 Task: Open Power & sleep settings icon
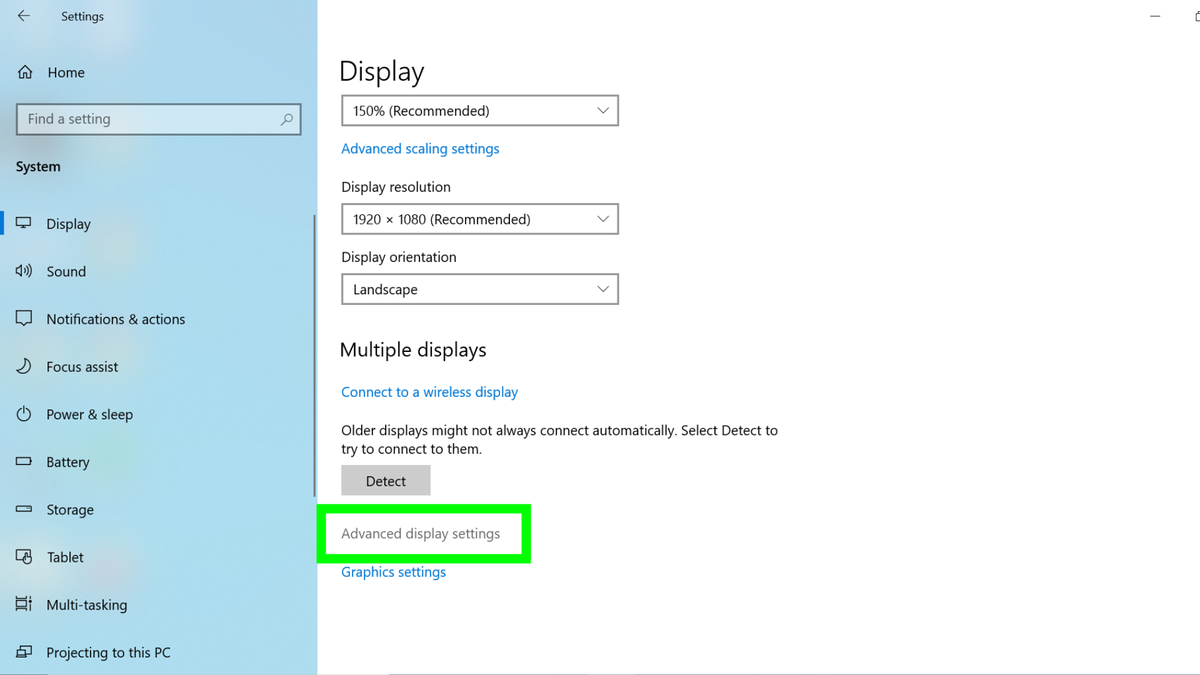tap(23, 414)
